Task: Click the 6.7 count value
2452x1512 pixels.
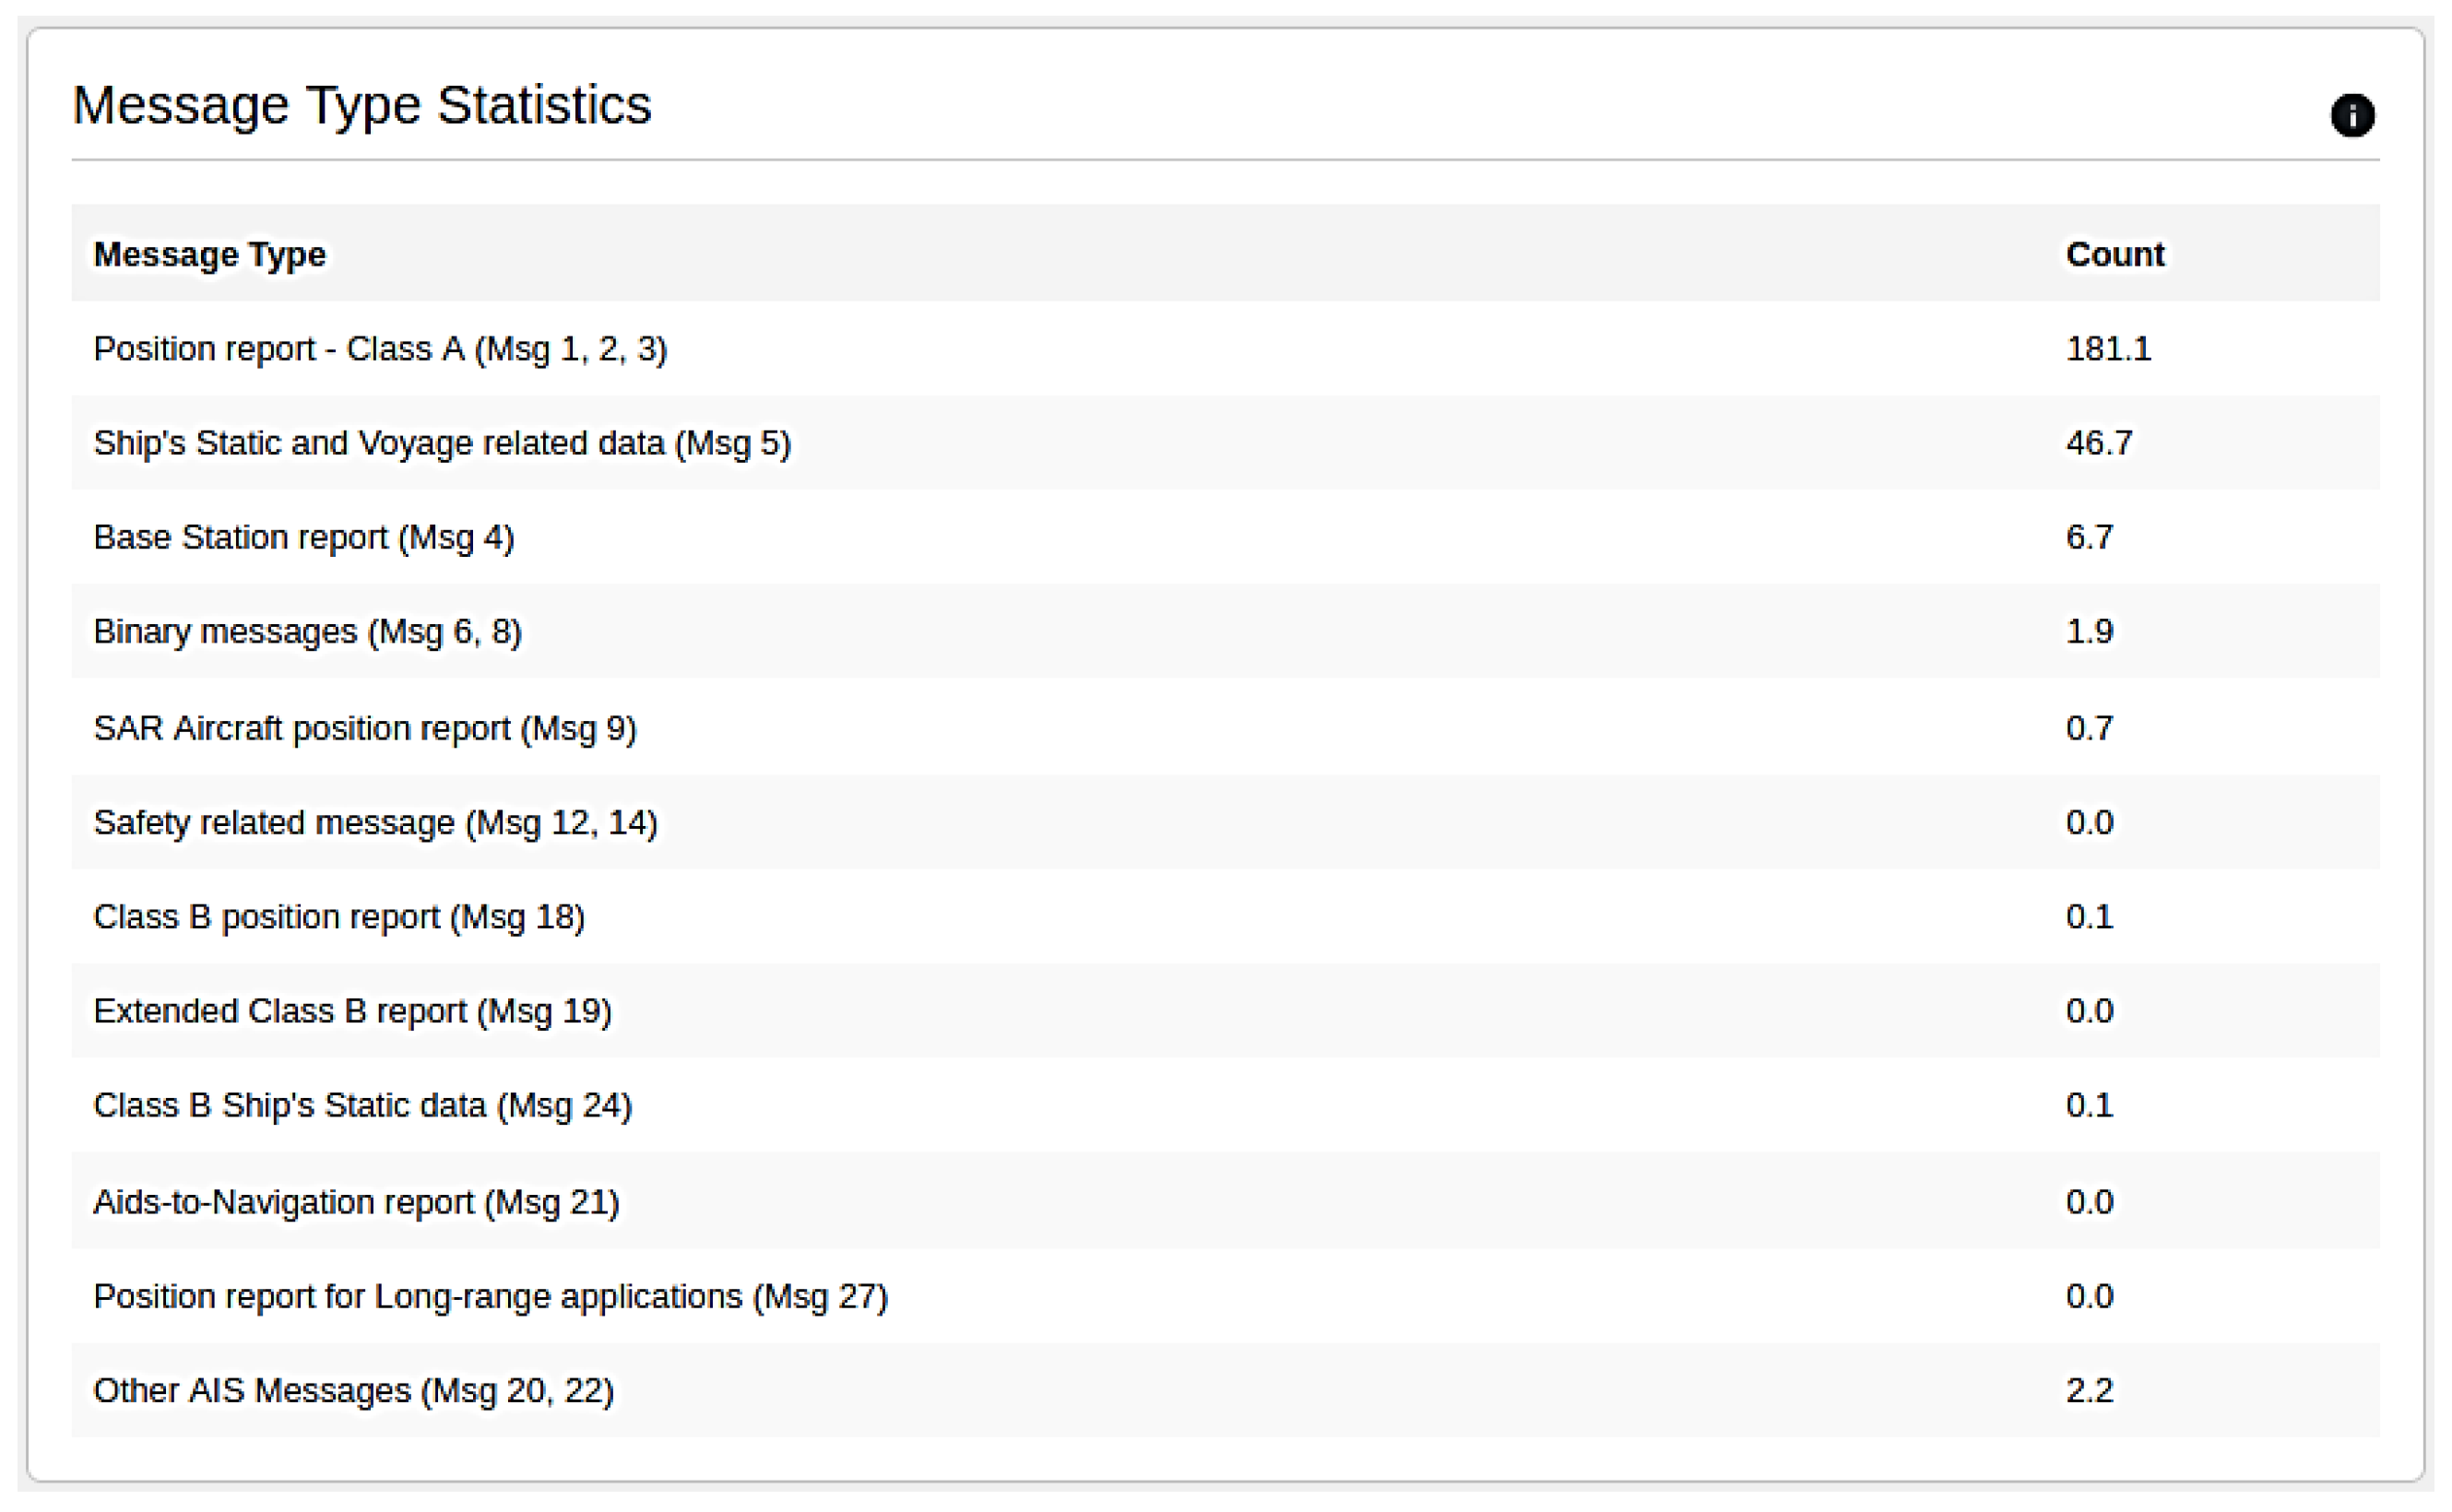Action: pos(2088,538)
